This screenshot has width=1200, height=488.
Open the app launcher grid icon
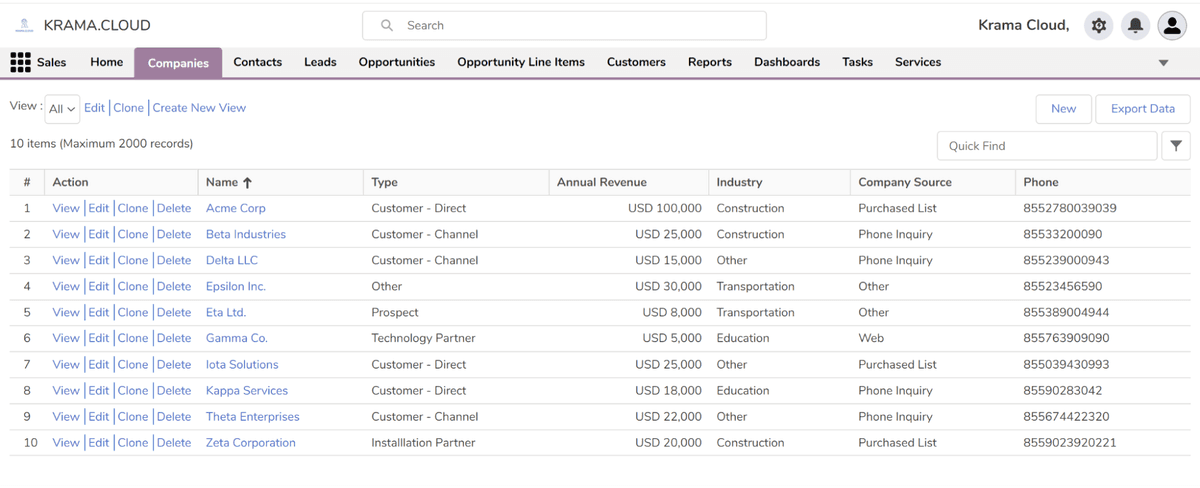[20, 62]
